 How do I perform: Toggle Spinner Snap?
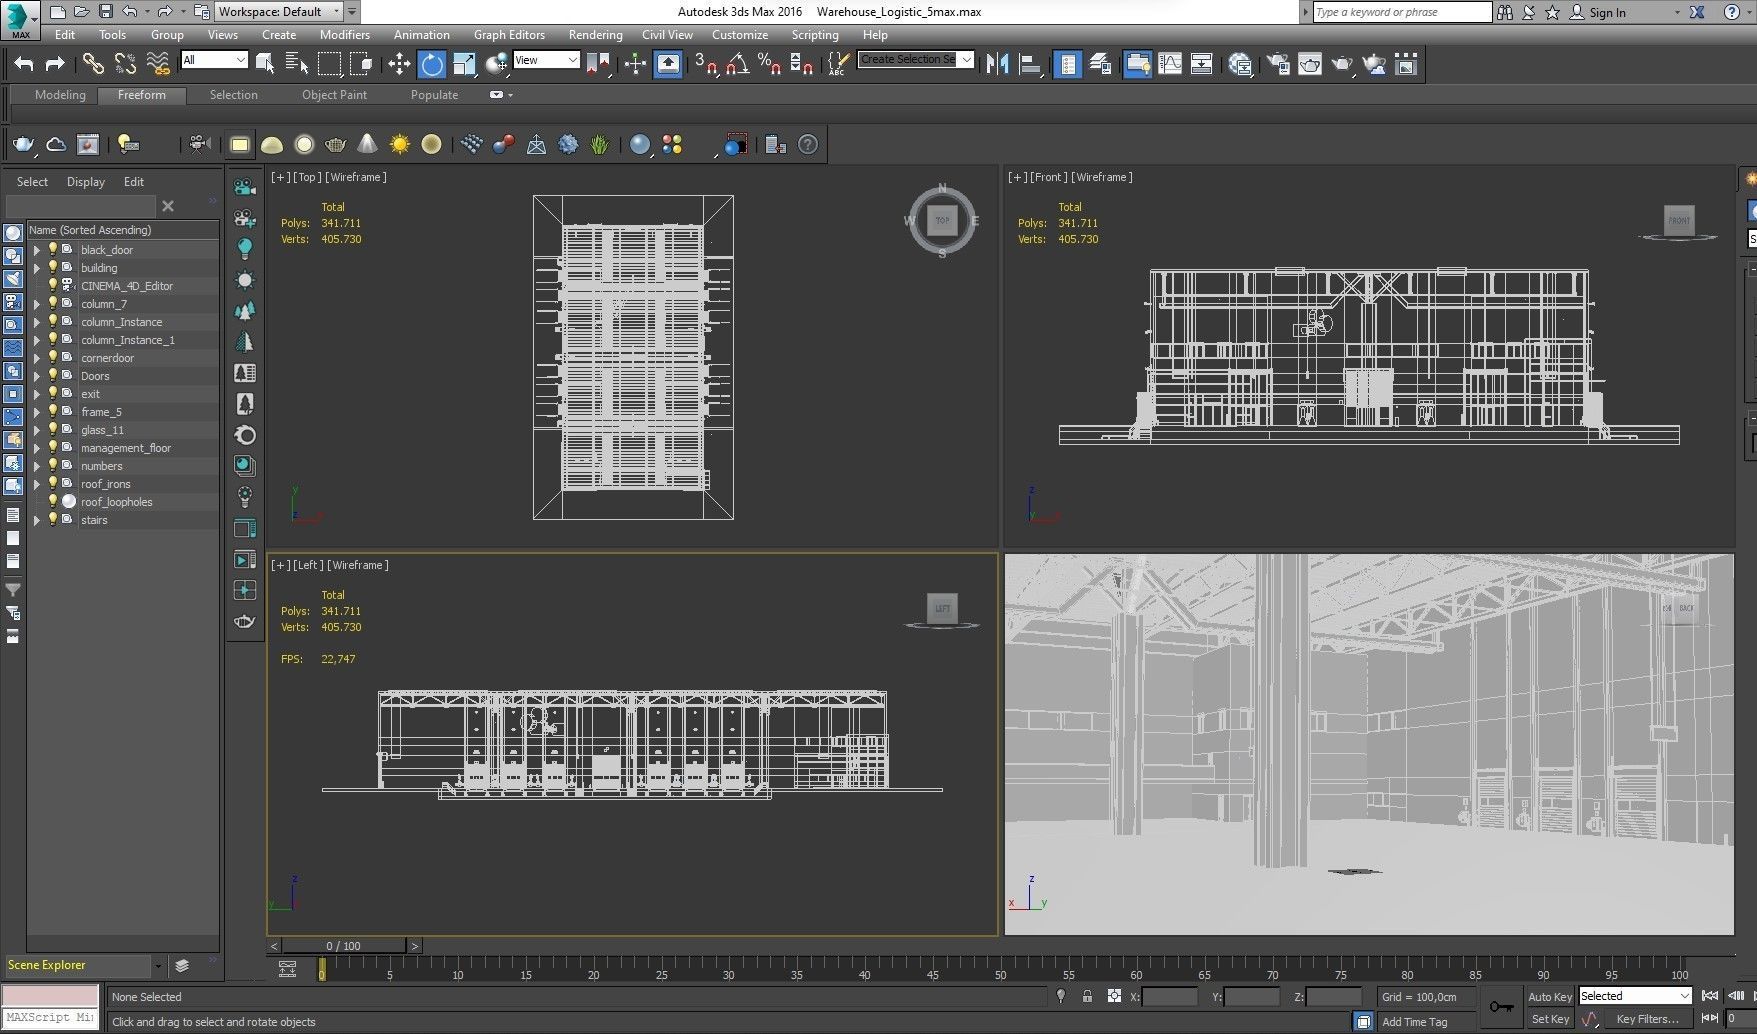[x=801, y=64]
